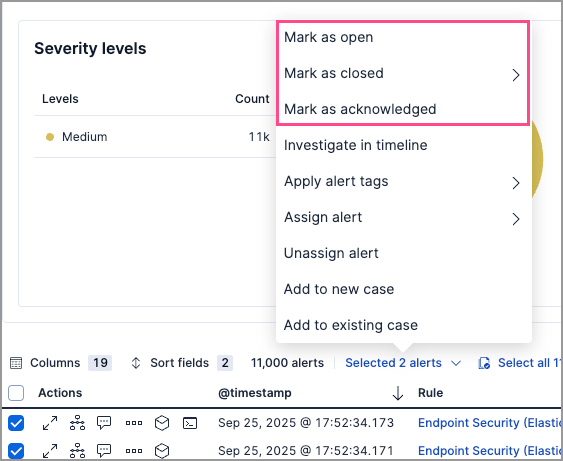Click the 11,000 alerts count text
Viewport: 563px width, 461px height.
287,363
